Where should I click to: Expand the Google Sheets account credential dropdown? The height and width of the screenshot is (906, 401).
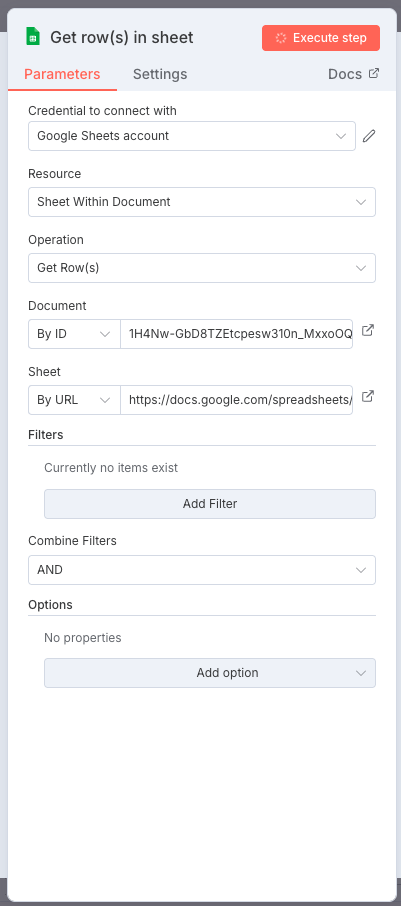pos(192,136)
